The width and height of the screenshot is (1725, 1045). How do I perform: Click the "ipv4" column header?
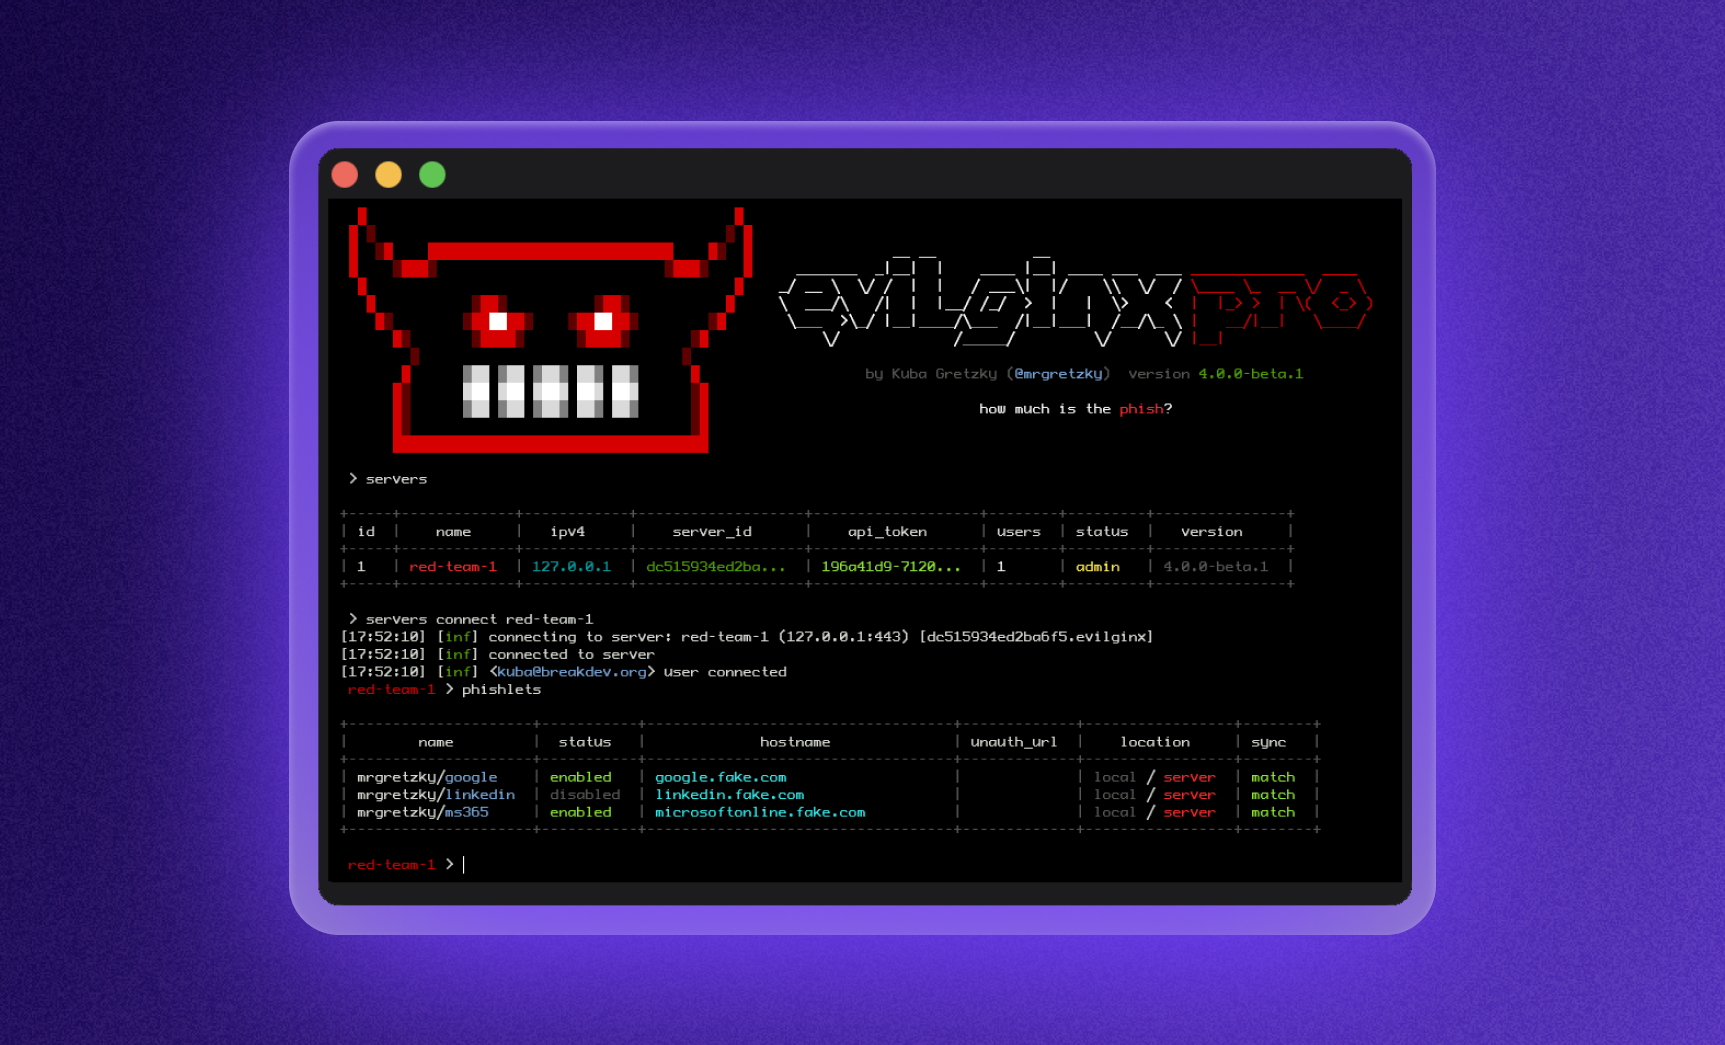pyautogui.click(x=567, y=532)
